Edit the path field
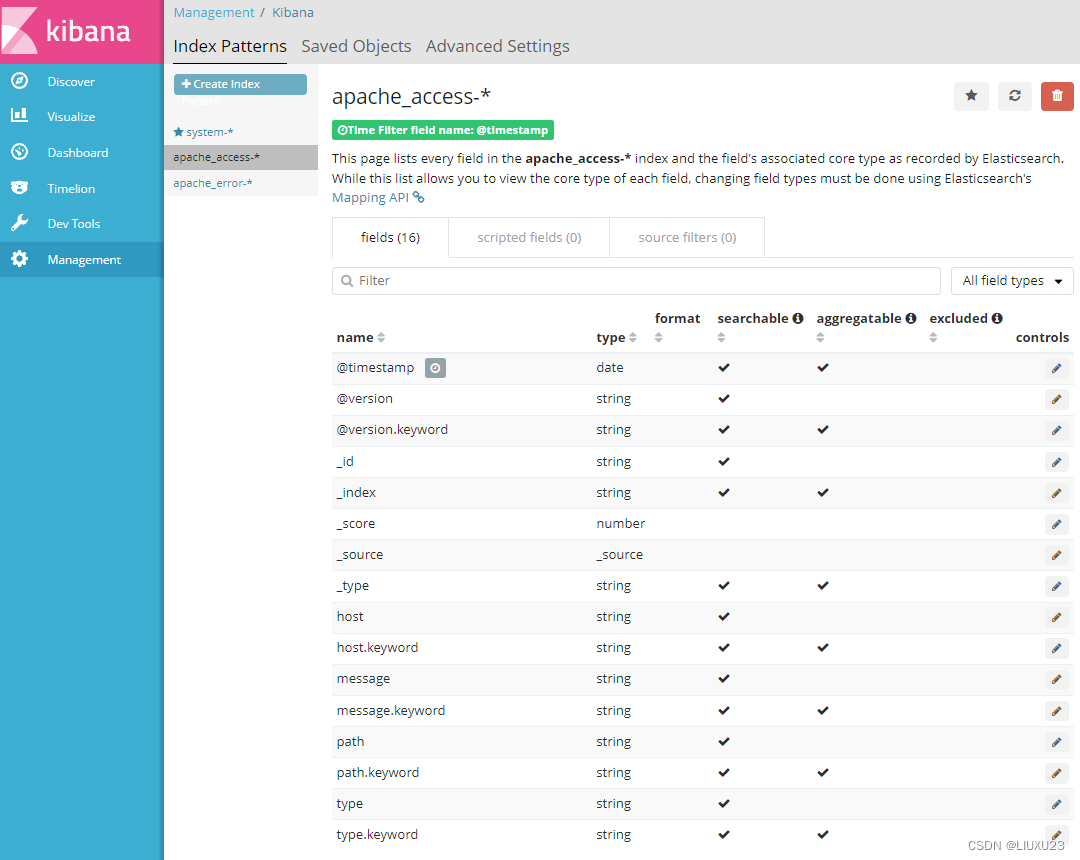 [1057, 742]
